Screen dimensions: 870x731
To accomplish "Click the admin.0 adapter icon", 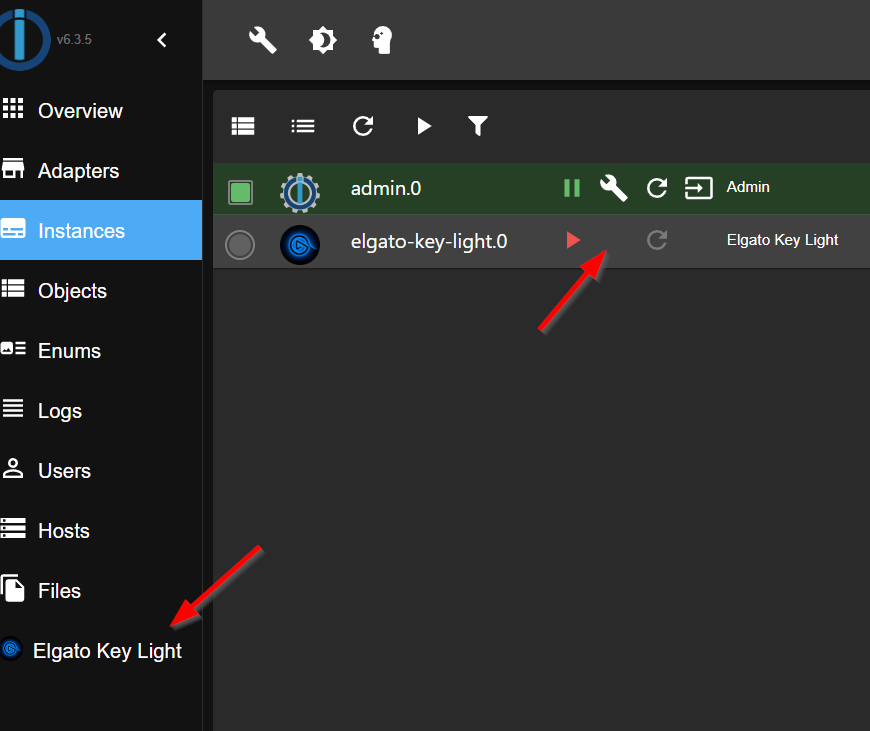I will click(300, 193).
